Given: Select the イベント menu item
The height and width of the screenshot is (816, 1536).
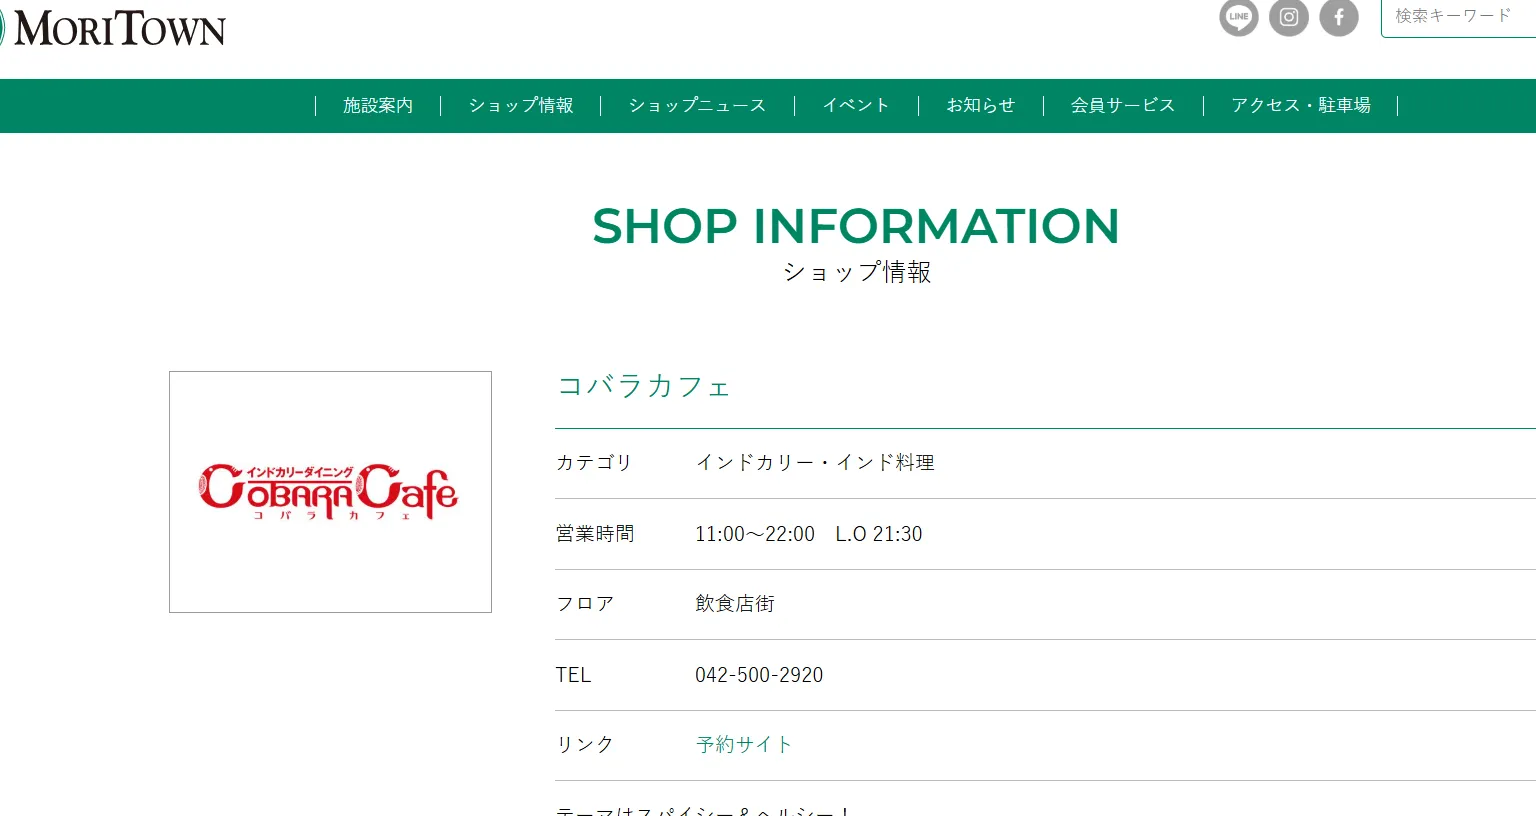Looking at the screenshot, I should 856,105.
